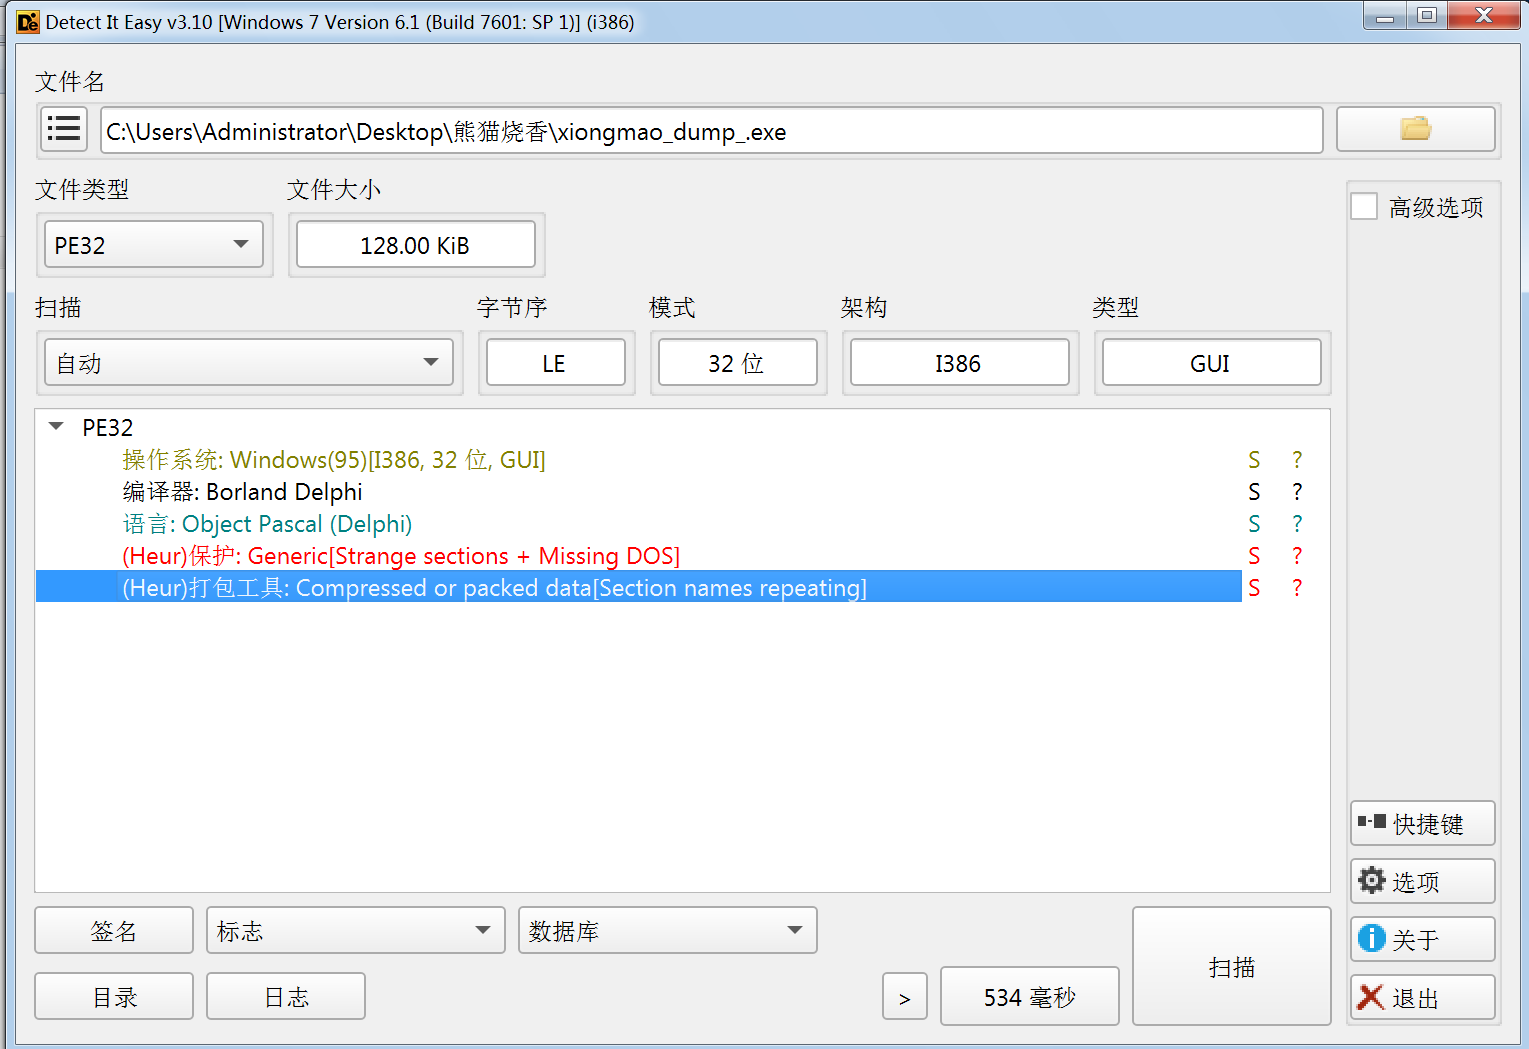Click the 32 位 mode field
The width and height of the screenshot is (1529, 1049).
coord(737,362)
